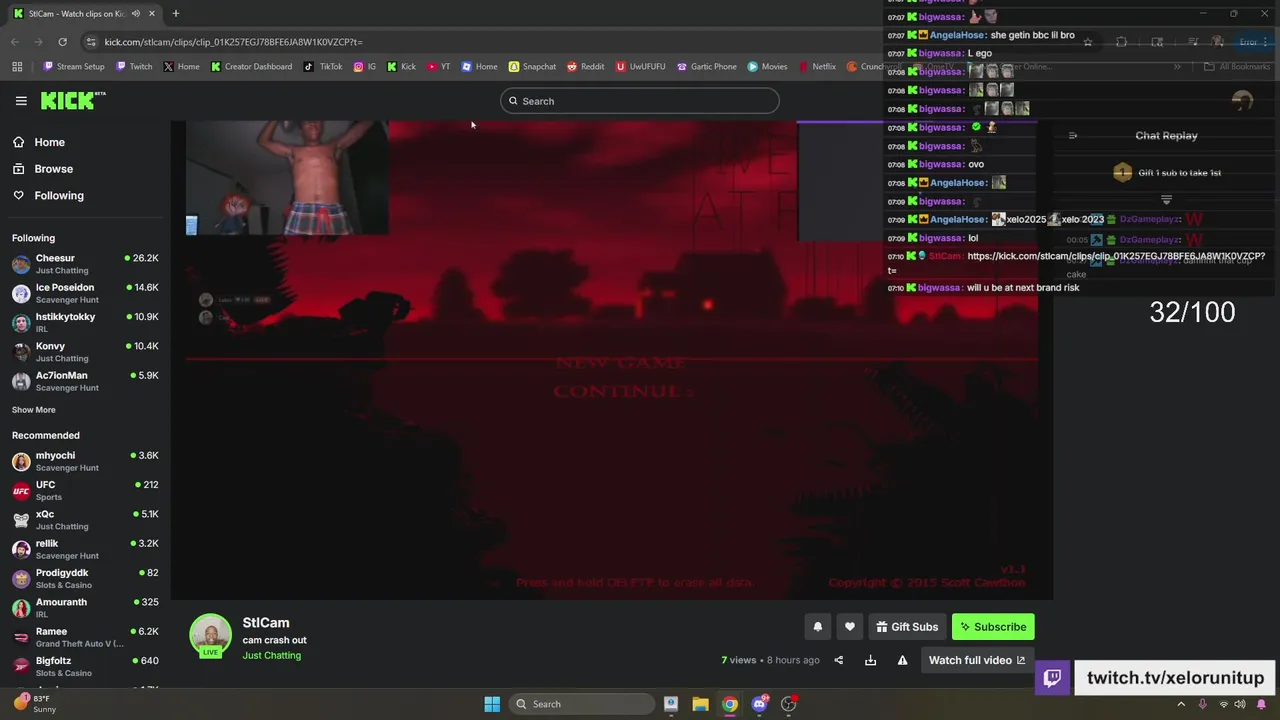The image size is (1280, 720).
Task: Open Creator Dashboard bookmark
Action: [x=251, y=67]
